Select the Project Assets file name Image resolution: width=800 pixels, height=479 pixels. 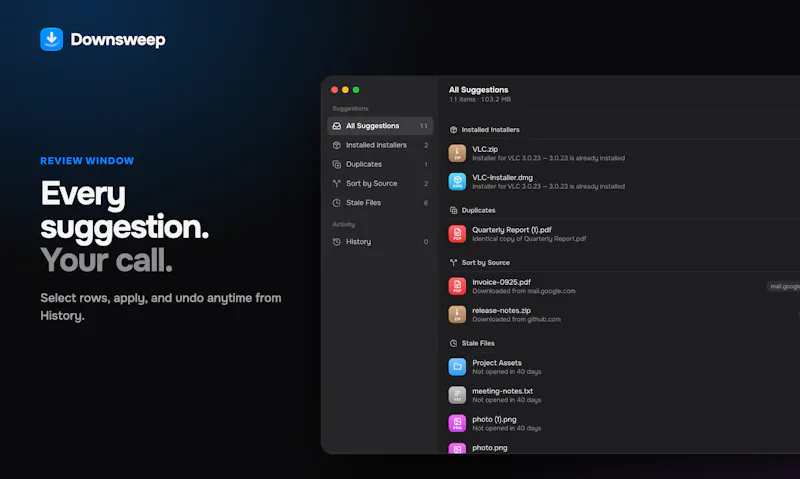497,363
